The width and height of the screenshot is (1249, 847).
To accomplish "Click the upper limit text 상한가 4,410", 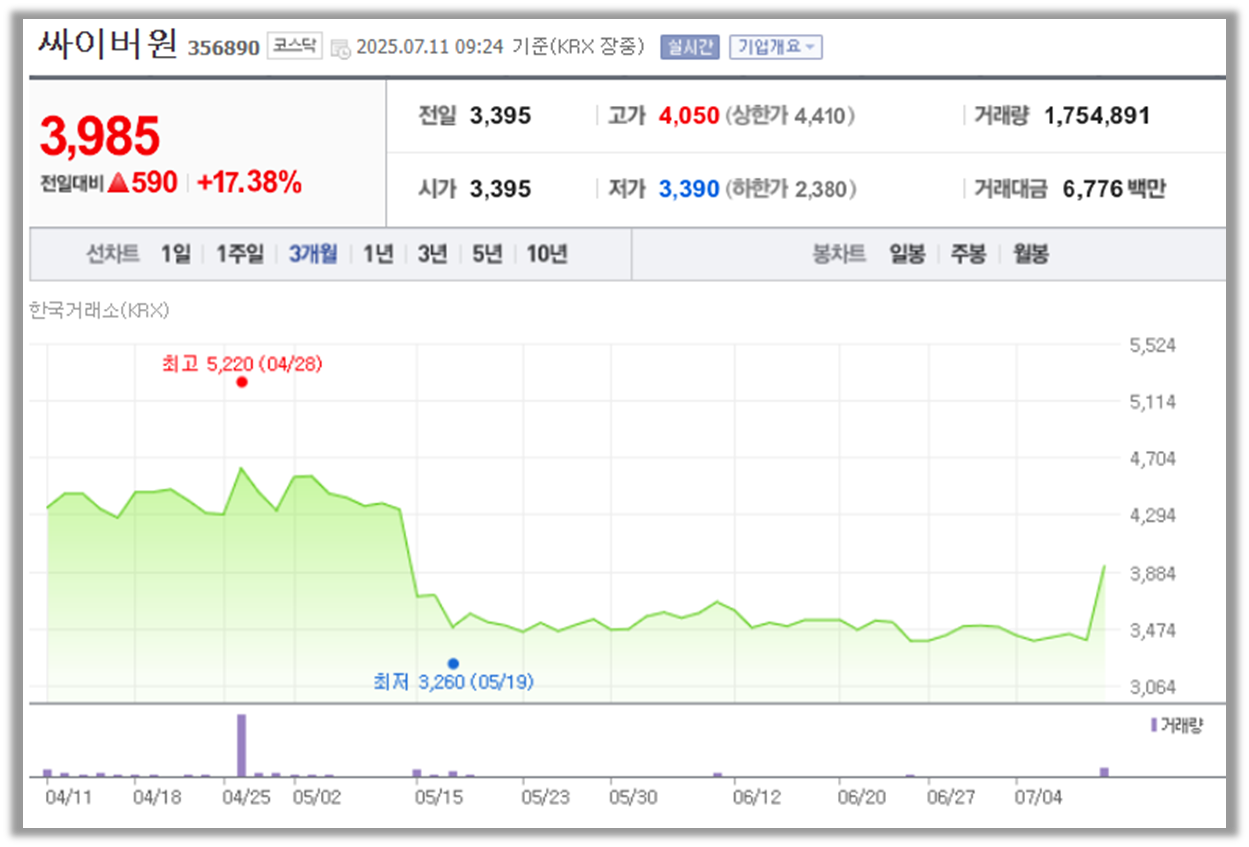I will [x=790, y=116].
